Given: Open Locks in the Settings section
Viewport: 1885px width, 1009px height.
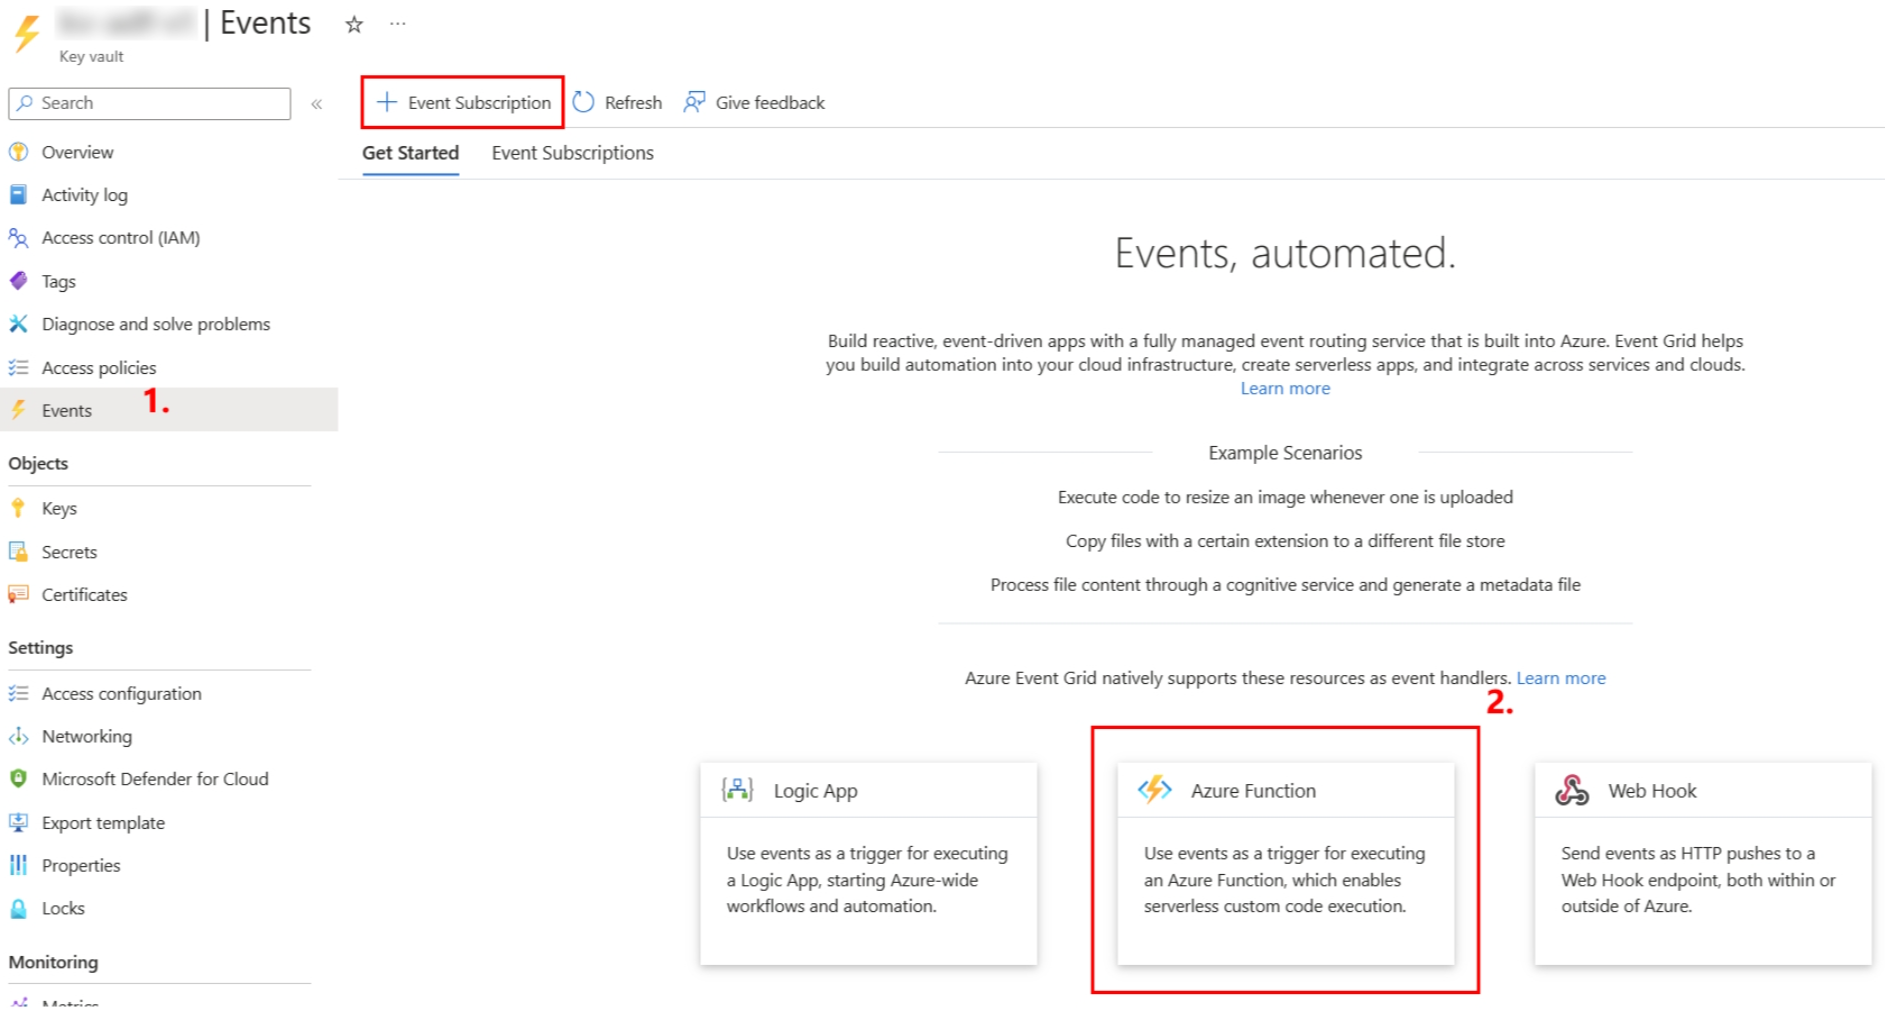Looking at the screenshot, I should [63, 909].
